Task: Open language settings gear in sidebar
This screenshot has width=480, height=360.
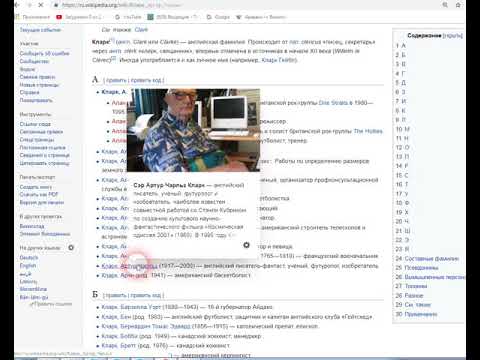Action: tap(71, 248)
